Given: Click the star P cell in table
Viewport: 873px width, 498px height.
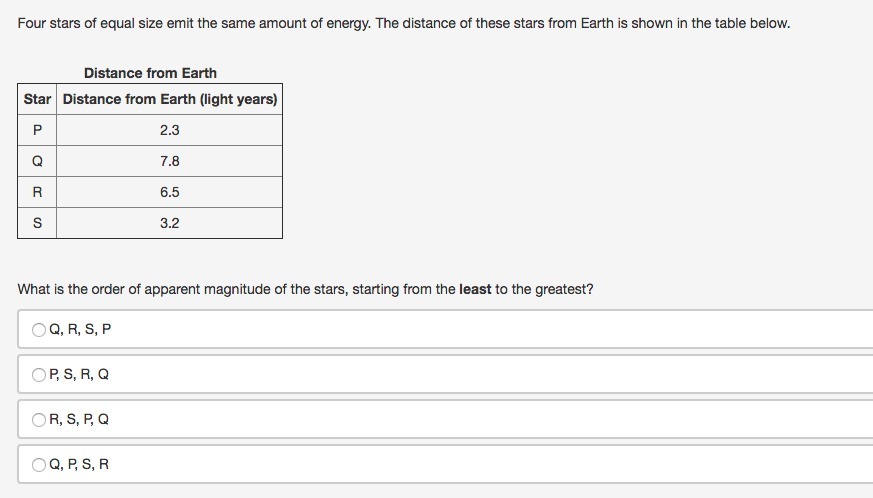Looking at the screenshot, I should pyautogui.click(x=37, y=130).
